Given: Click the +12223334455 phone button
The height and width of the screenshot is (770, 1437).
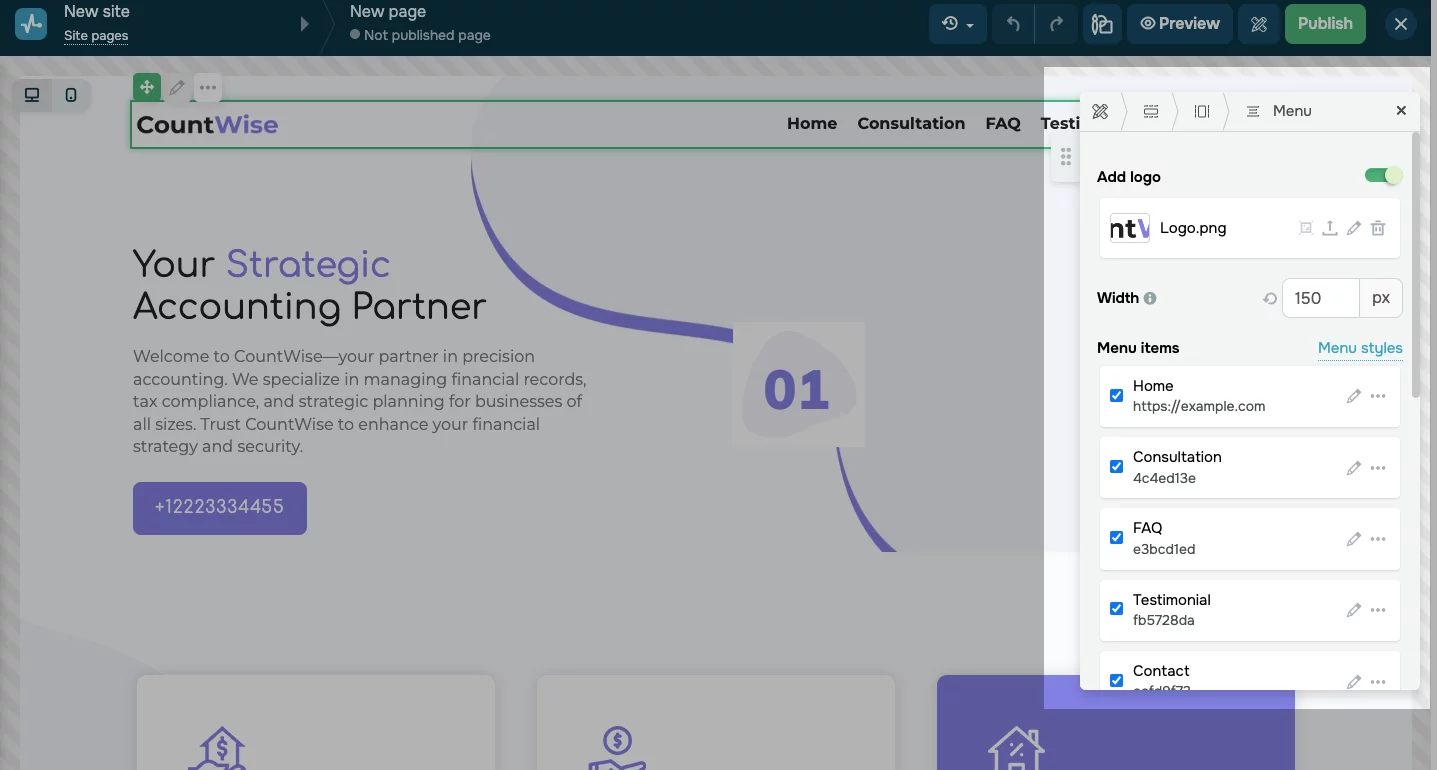Looking at the screenshot, I should tap(220, 508).
